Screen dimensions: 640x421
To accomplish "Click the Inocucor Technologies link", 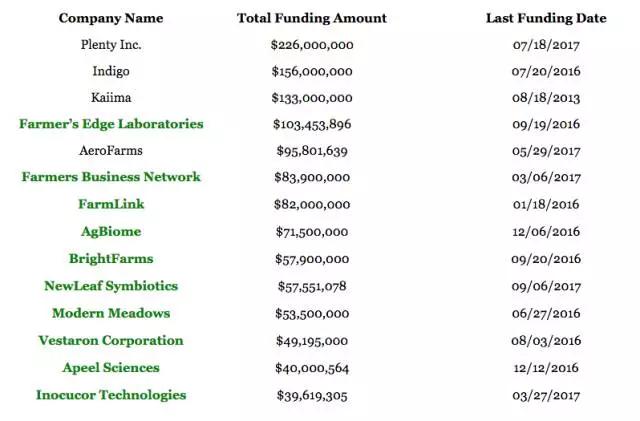I will click(111, 394).
